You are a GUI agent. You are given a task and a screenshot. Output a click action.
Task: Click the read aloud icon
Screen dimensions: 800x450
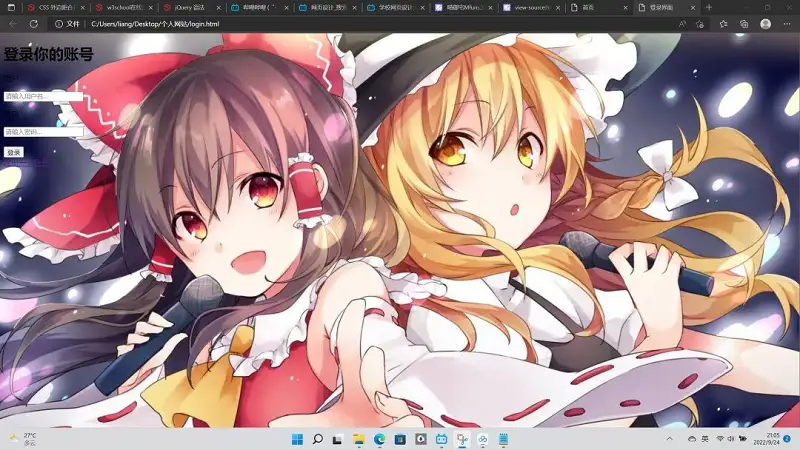(682, 24)
